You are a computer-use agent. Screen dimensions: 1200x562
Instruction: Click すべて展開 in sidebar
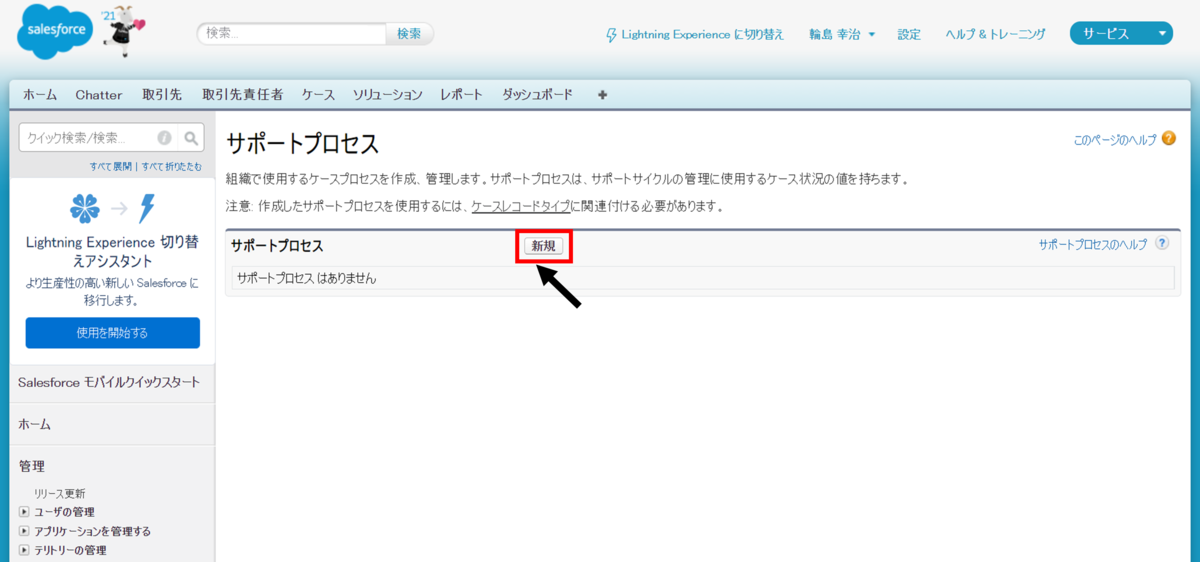[113, 166]
